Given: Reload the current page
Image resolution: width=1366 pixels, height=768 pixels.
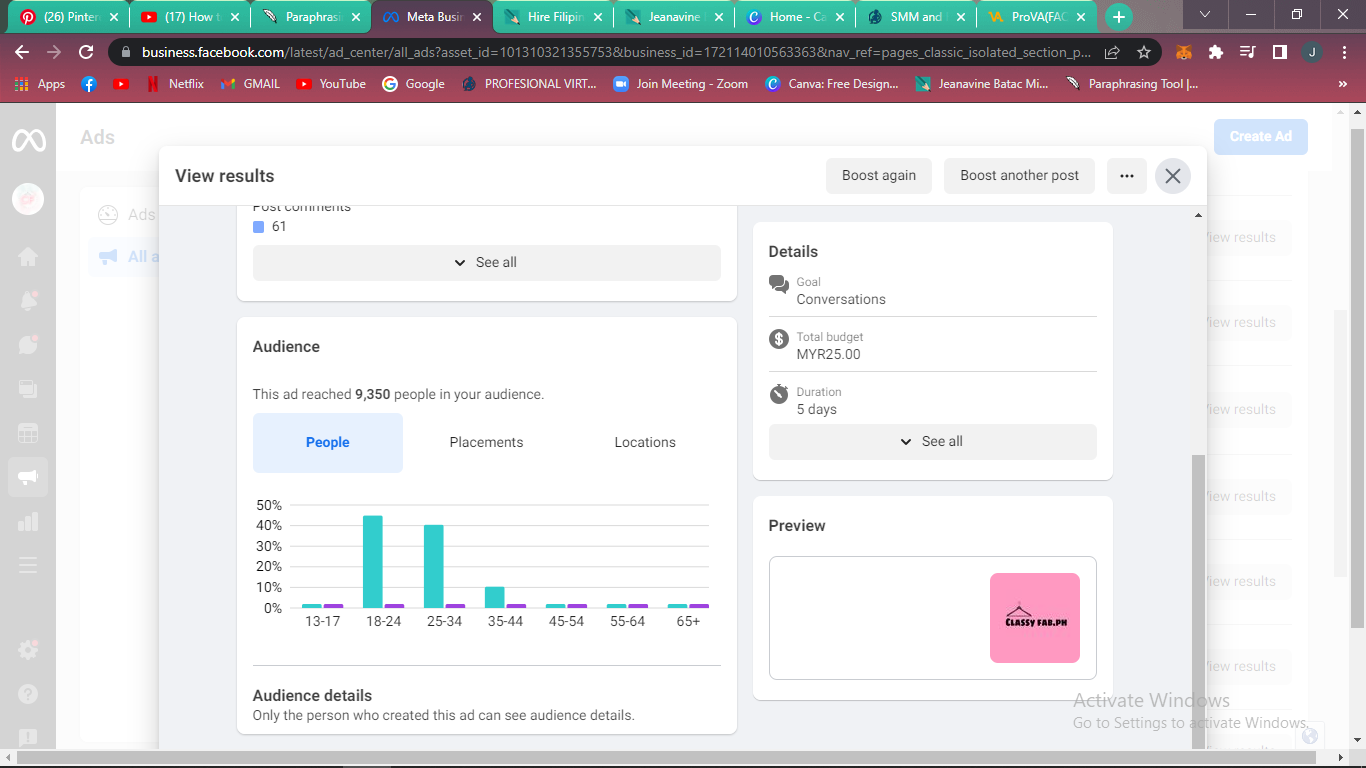Looking at the screenshot, I should (x=86, y=52).
